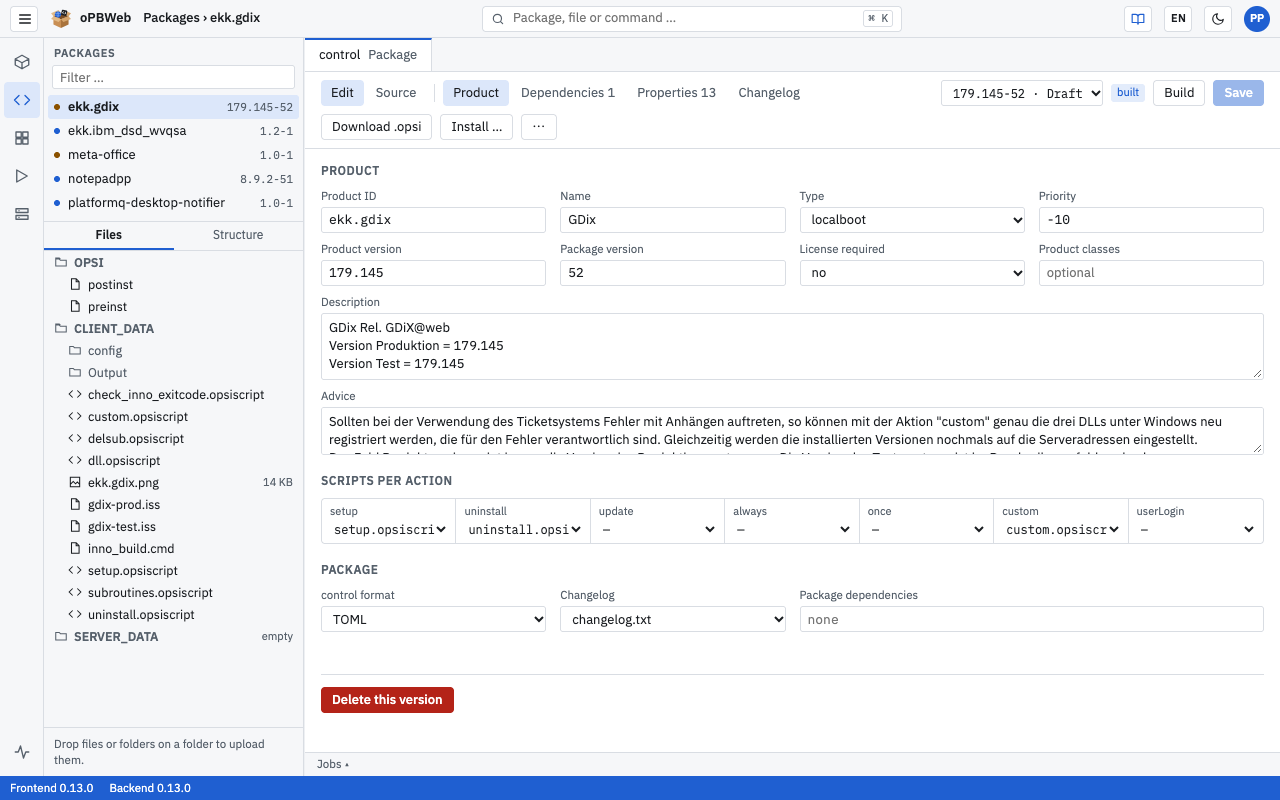The image size is (1280, 800).
Task: Open the License required dropdown
Action: click(912, 273)
